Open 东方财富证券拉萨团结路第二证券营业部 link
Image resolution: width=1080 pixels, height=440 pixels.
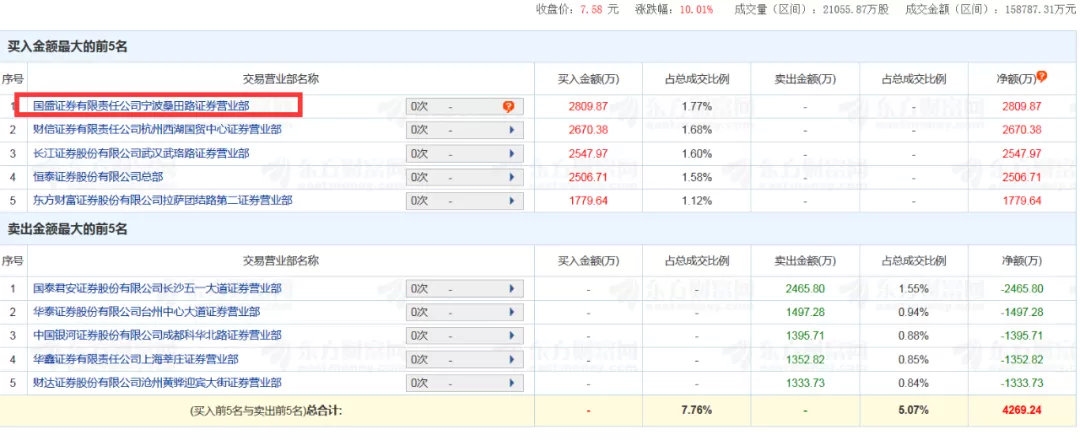pyautogui.click(x=163, y=200)
